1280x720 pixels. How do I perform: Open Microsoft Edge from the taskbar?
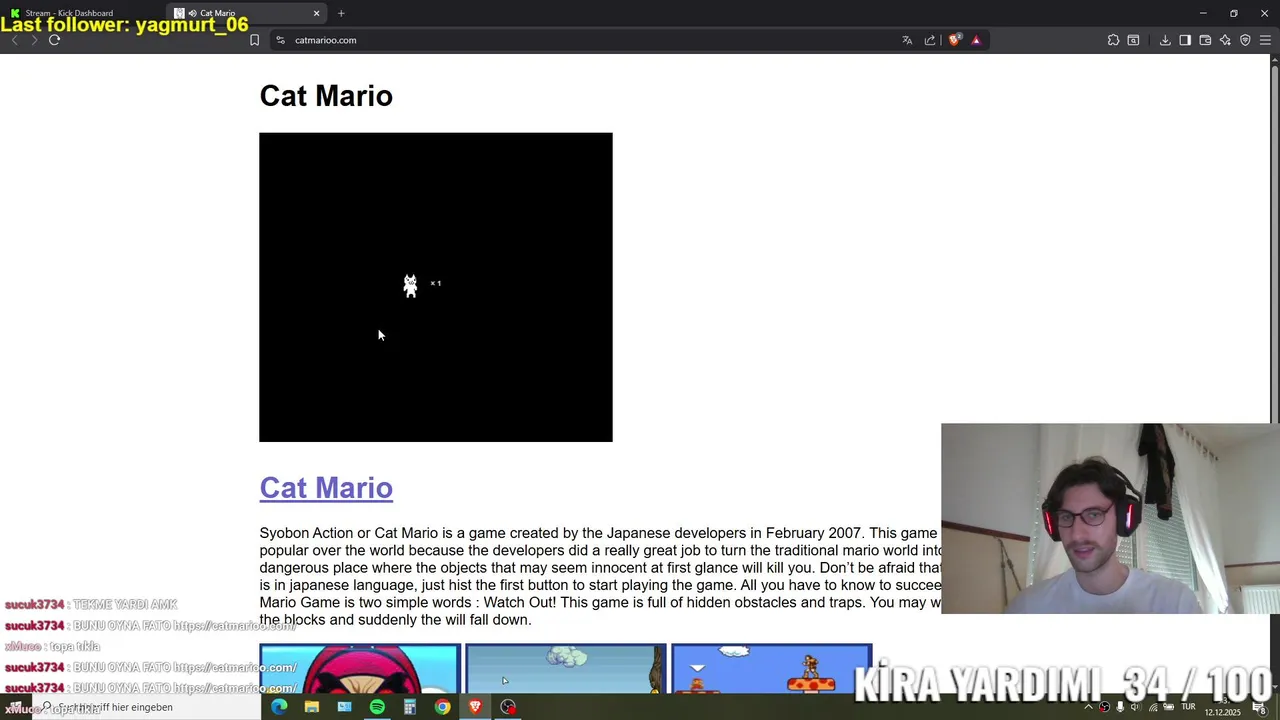(x=279, y=707)
